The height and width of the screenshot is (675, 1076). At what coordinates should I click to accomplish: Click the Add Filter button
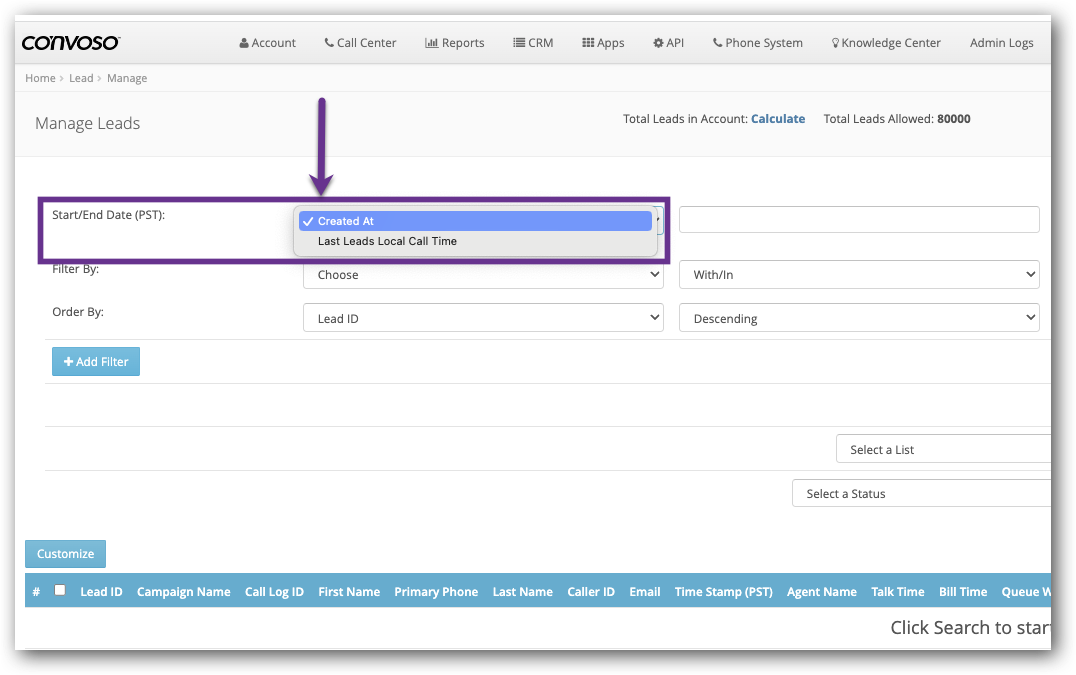pos(96,362)
